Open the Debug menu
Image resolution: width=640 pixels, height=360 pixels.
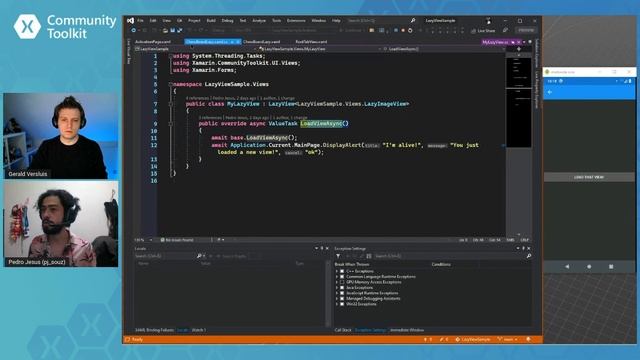227,20
